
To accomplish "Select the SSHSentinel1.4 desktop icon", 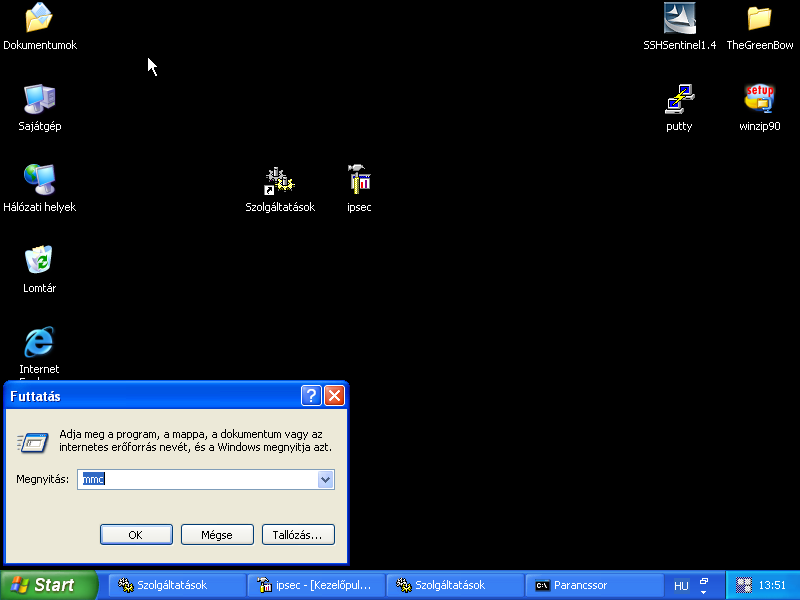I will [x=680, y=18].
